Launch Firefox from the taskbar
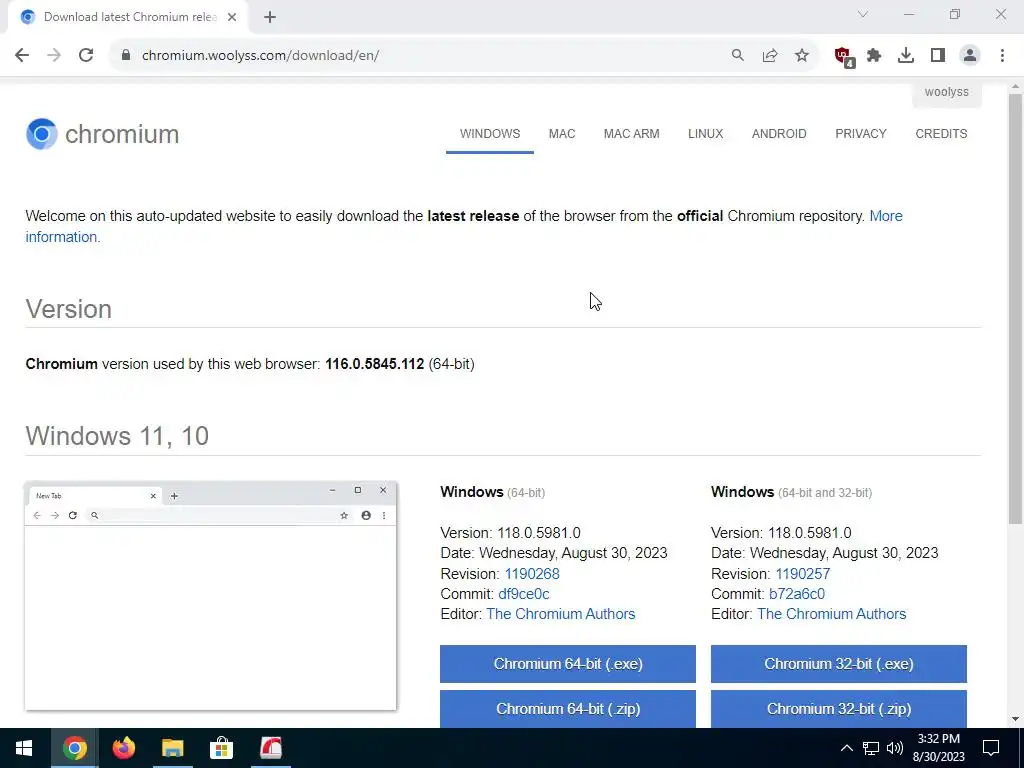This screenshot has width=1024, height=768. coord(123,748)
